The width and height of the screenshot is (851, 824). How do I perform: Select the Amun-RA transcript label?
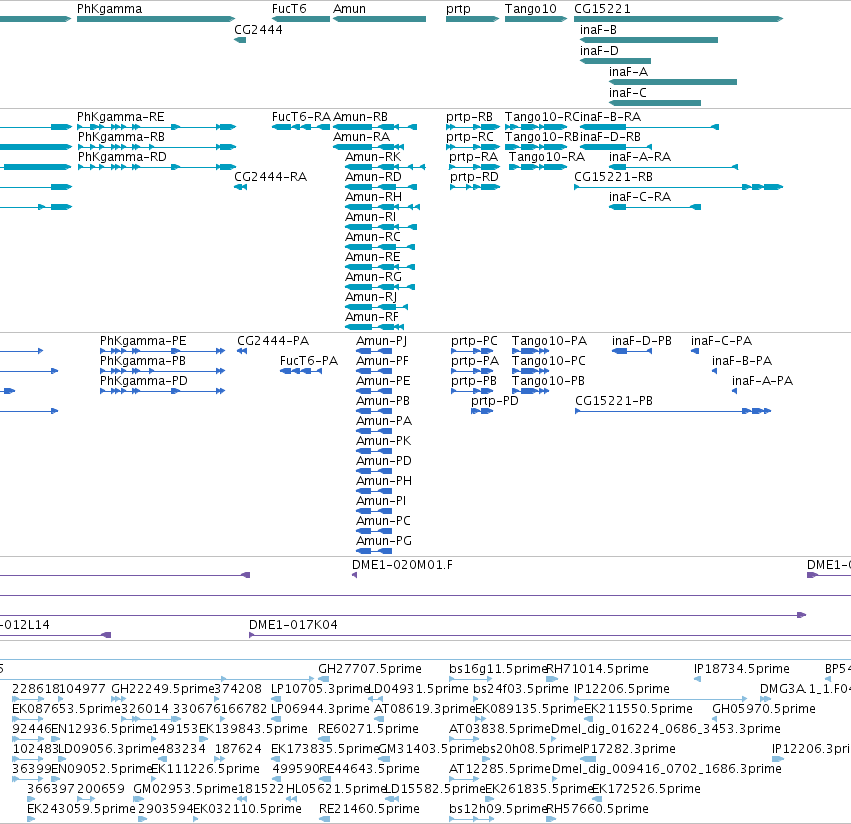pos(361,137)
